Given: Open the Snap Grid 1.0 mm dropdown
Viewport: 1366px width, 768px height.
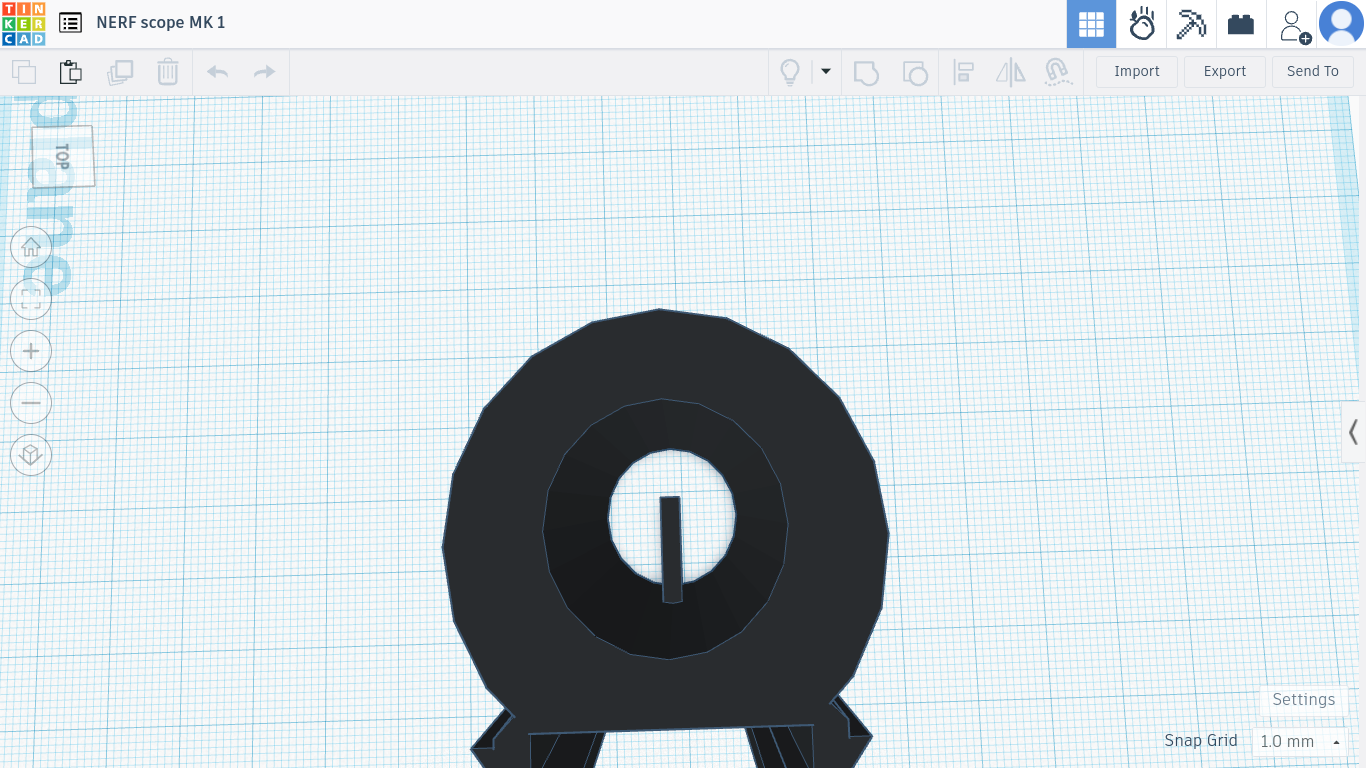Looking at the screenshot, I should pyautogui.click(x=1300, y=741).
